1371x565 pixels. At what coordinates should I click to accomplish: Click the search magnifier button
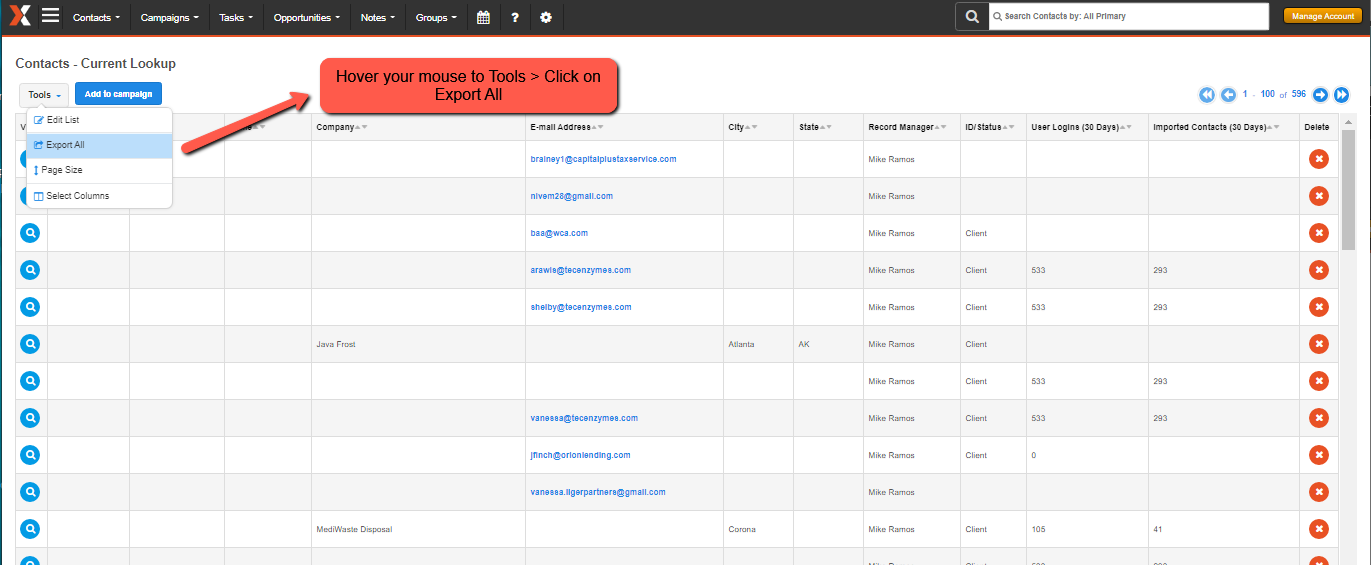pyautogui.click(x=971, y=16)
